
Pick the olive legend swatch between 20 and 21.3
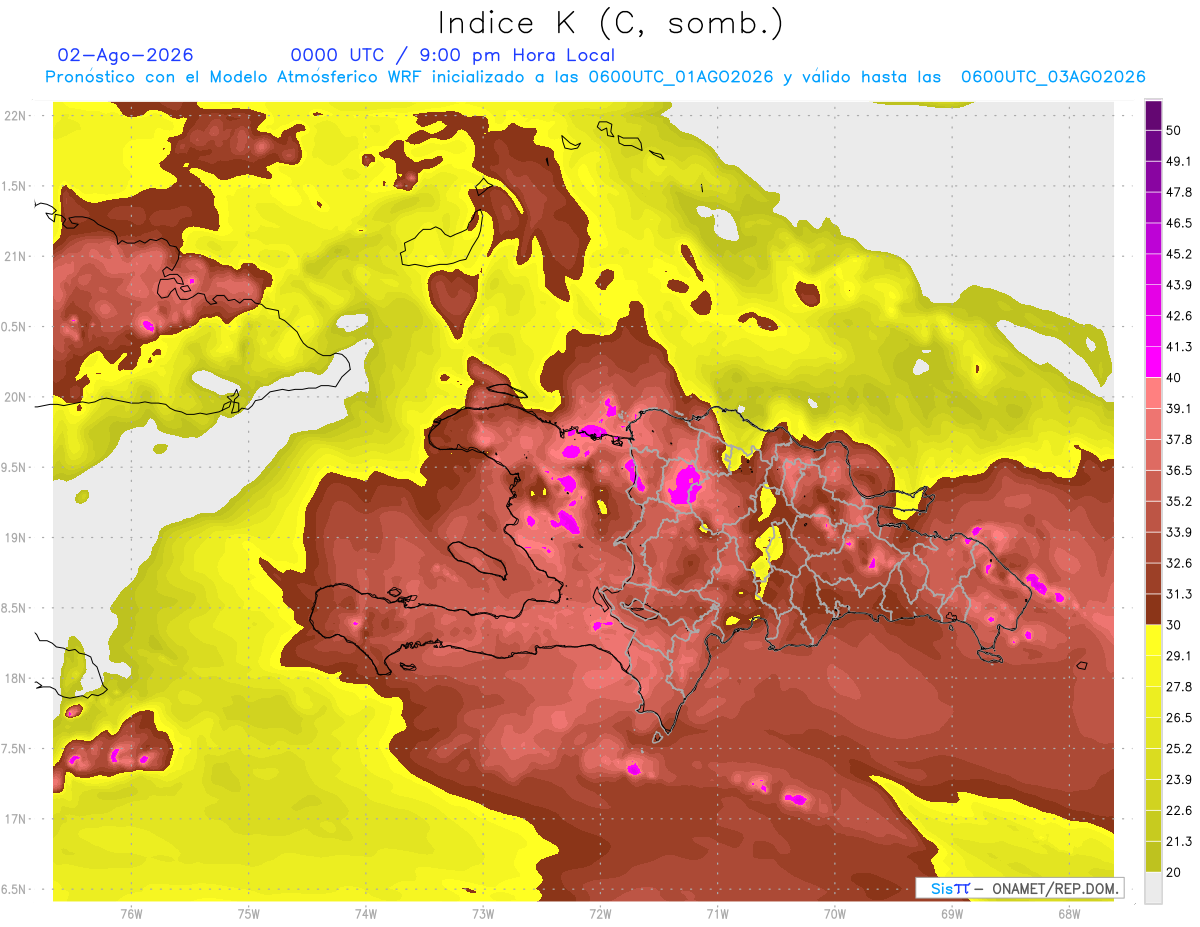(1153, 857)
